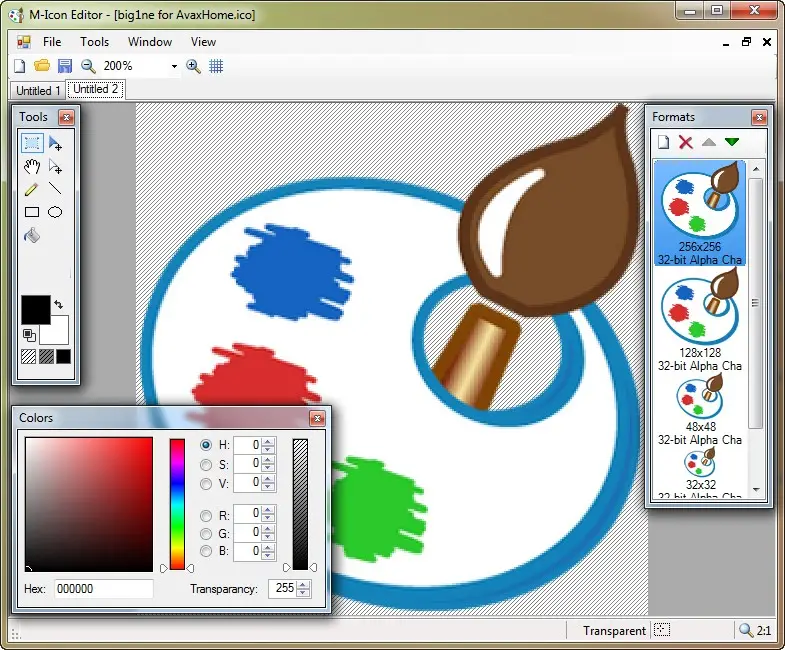
Task: Select the H hue radio button
Action: click(x=206, y=445)
